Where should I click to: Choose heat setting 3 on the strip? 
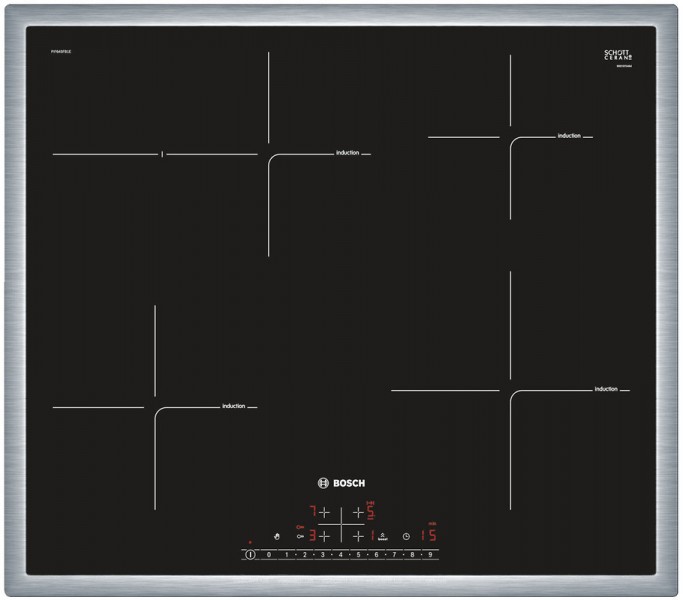[x=323, y=555]
